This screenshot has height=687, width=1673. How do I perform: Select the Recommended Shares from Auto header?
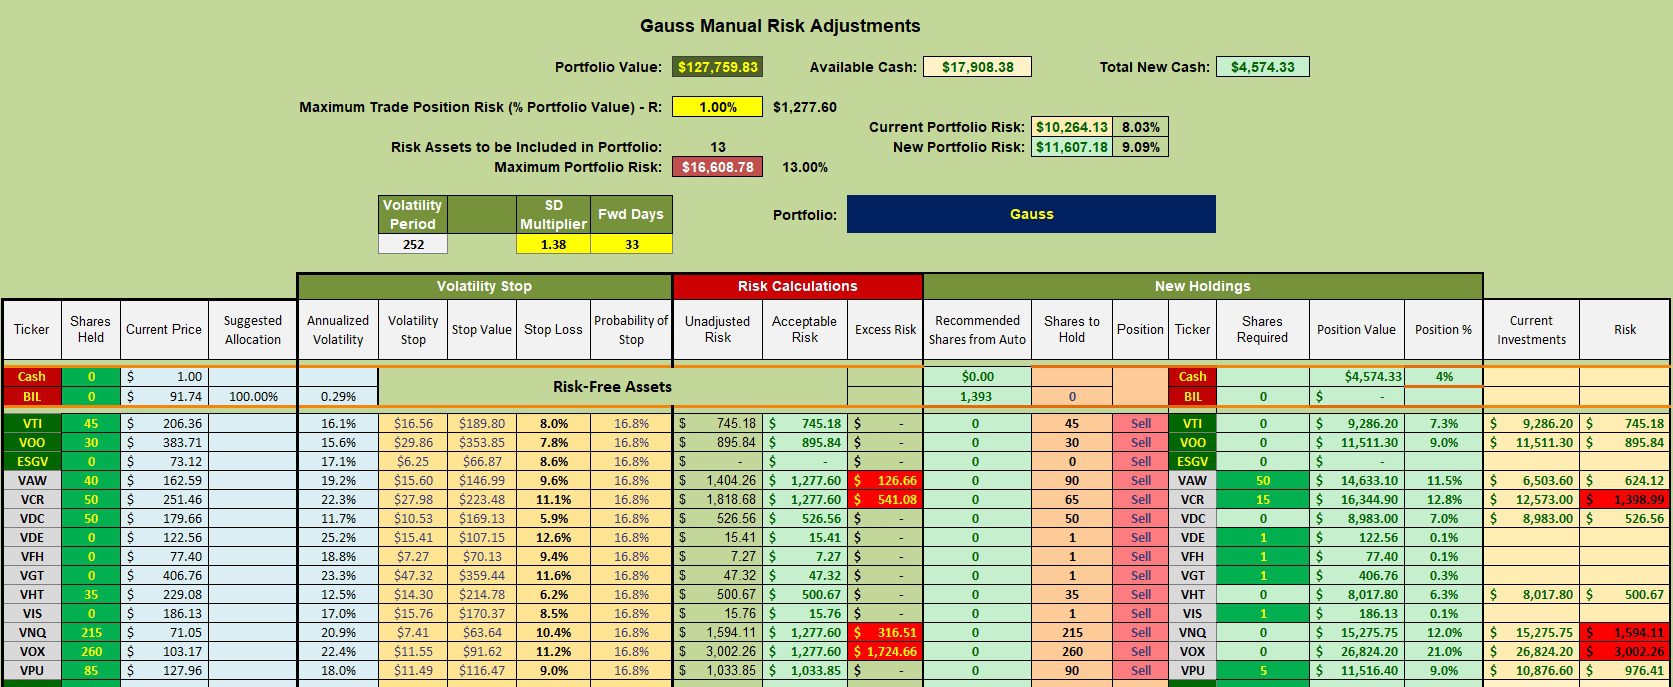tap(977, 330)
